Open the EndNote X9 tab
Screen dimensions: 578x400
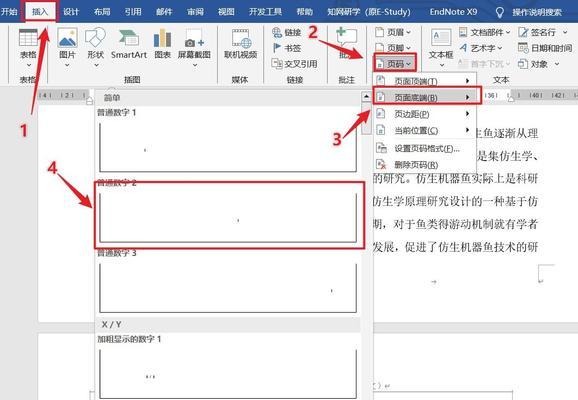[453, 11]
